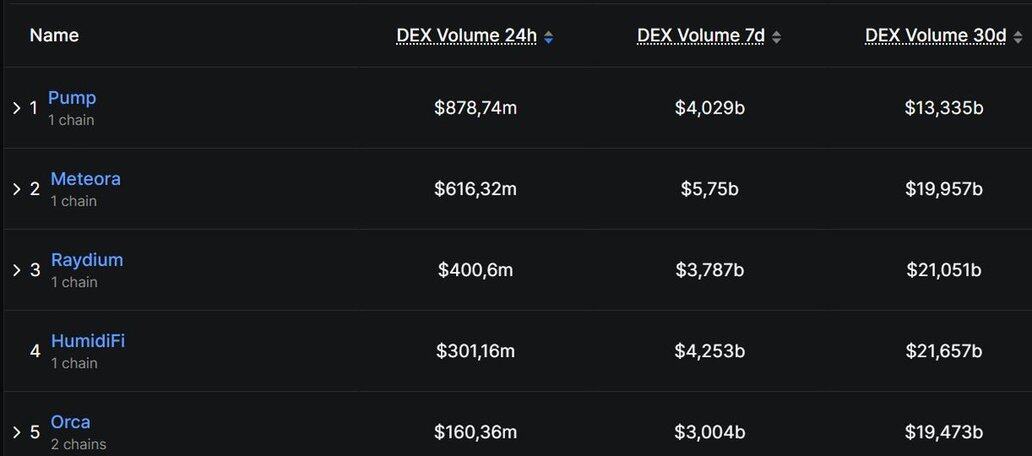
Task: Open the Raydium protocol link
Action: pyautogui.click(x=87, y=260)
